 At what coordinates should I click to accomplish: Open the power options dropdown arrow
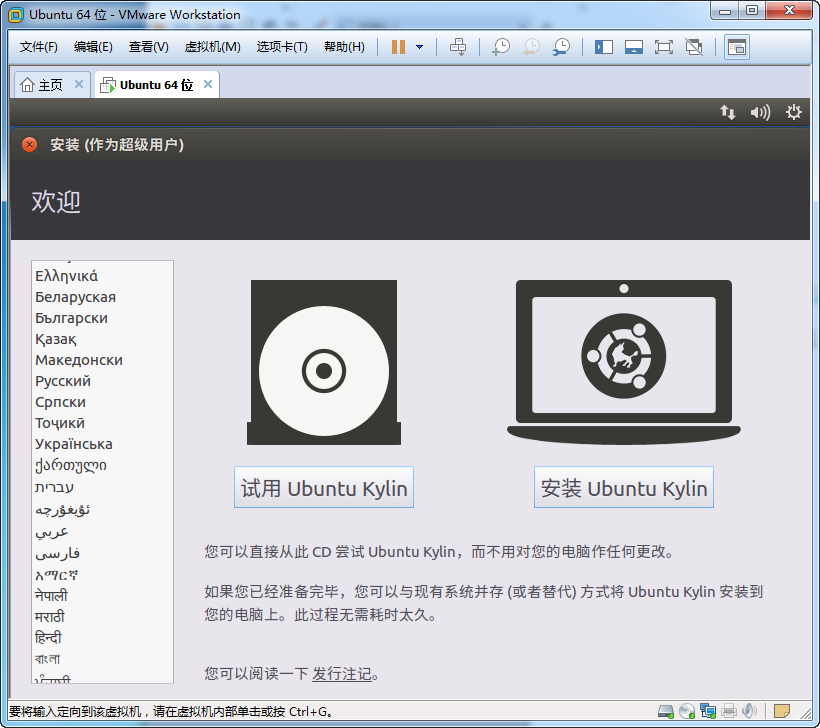419,47
